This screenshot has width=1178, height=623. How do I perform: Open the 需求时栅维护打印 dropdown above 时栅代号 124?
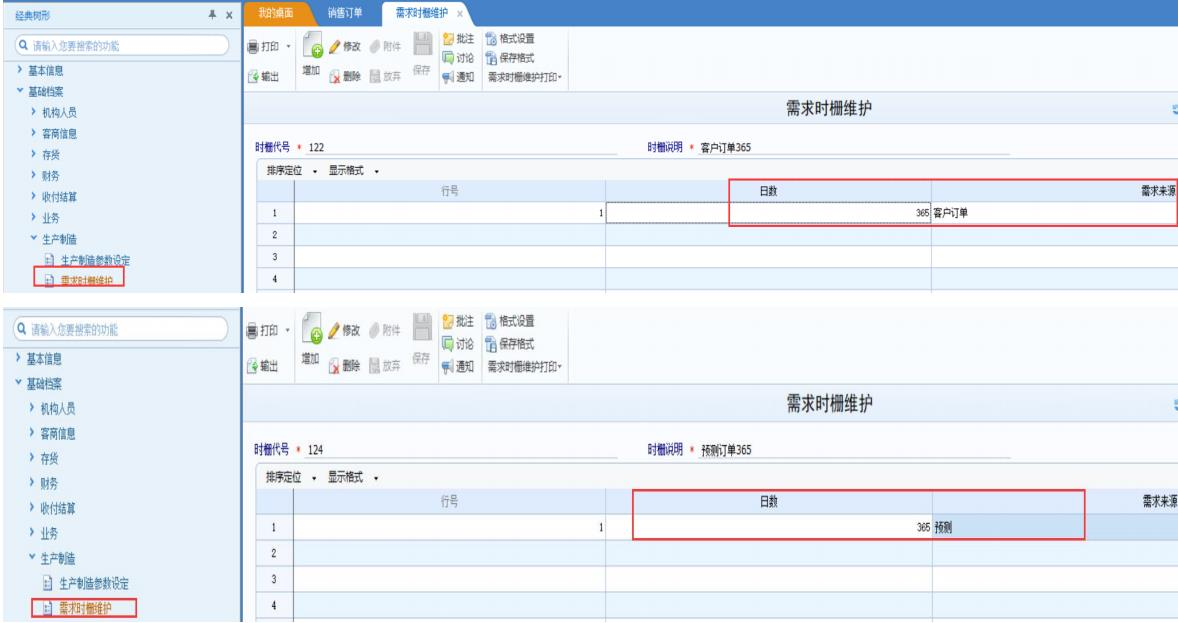point(526,366)
